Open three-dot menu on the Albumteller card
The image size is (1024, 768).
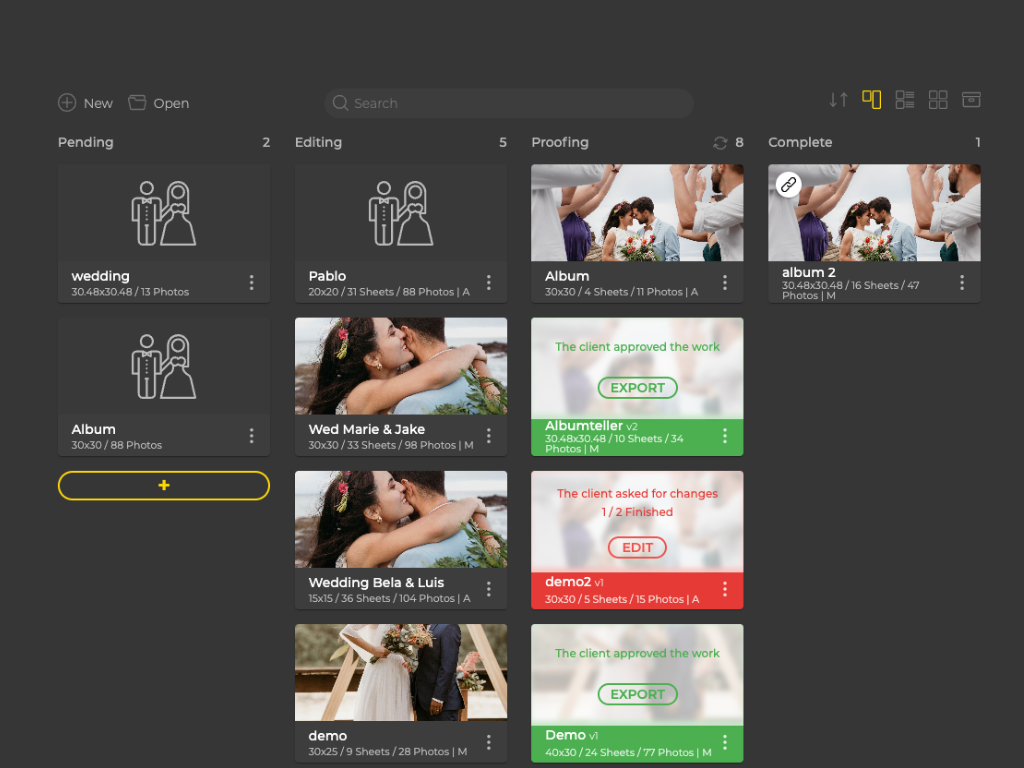click(x=725, y=436)
